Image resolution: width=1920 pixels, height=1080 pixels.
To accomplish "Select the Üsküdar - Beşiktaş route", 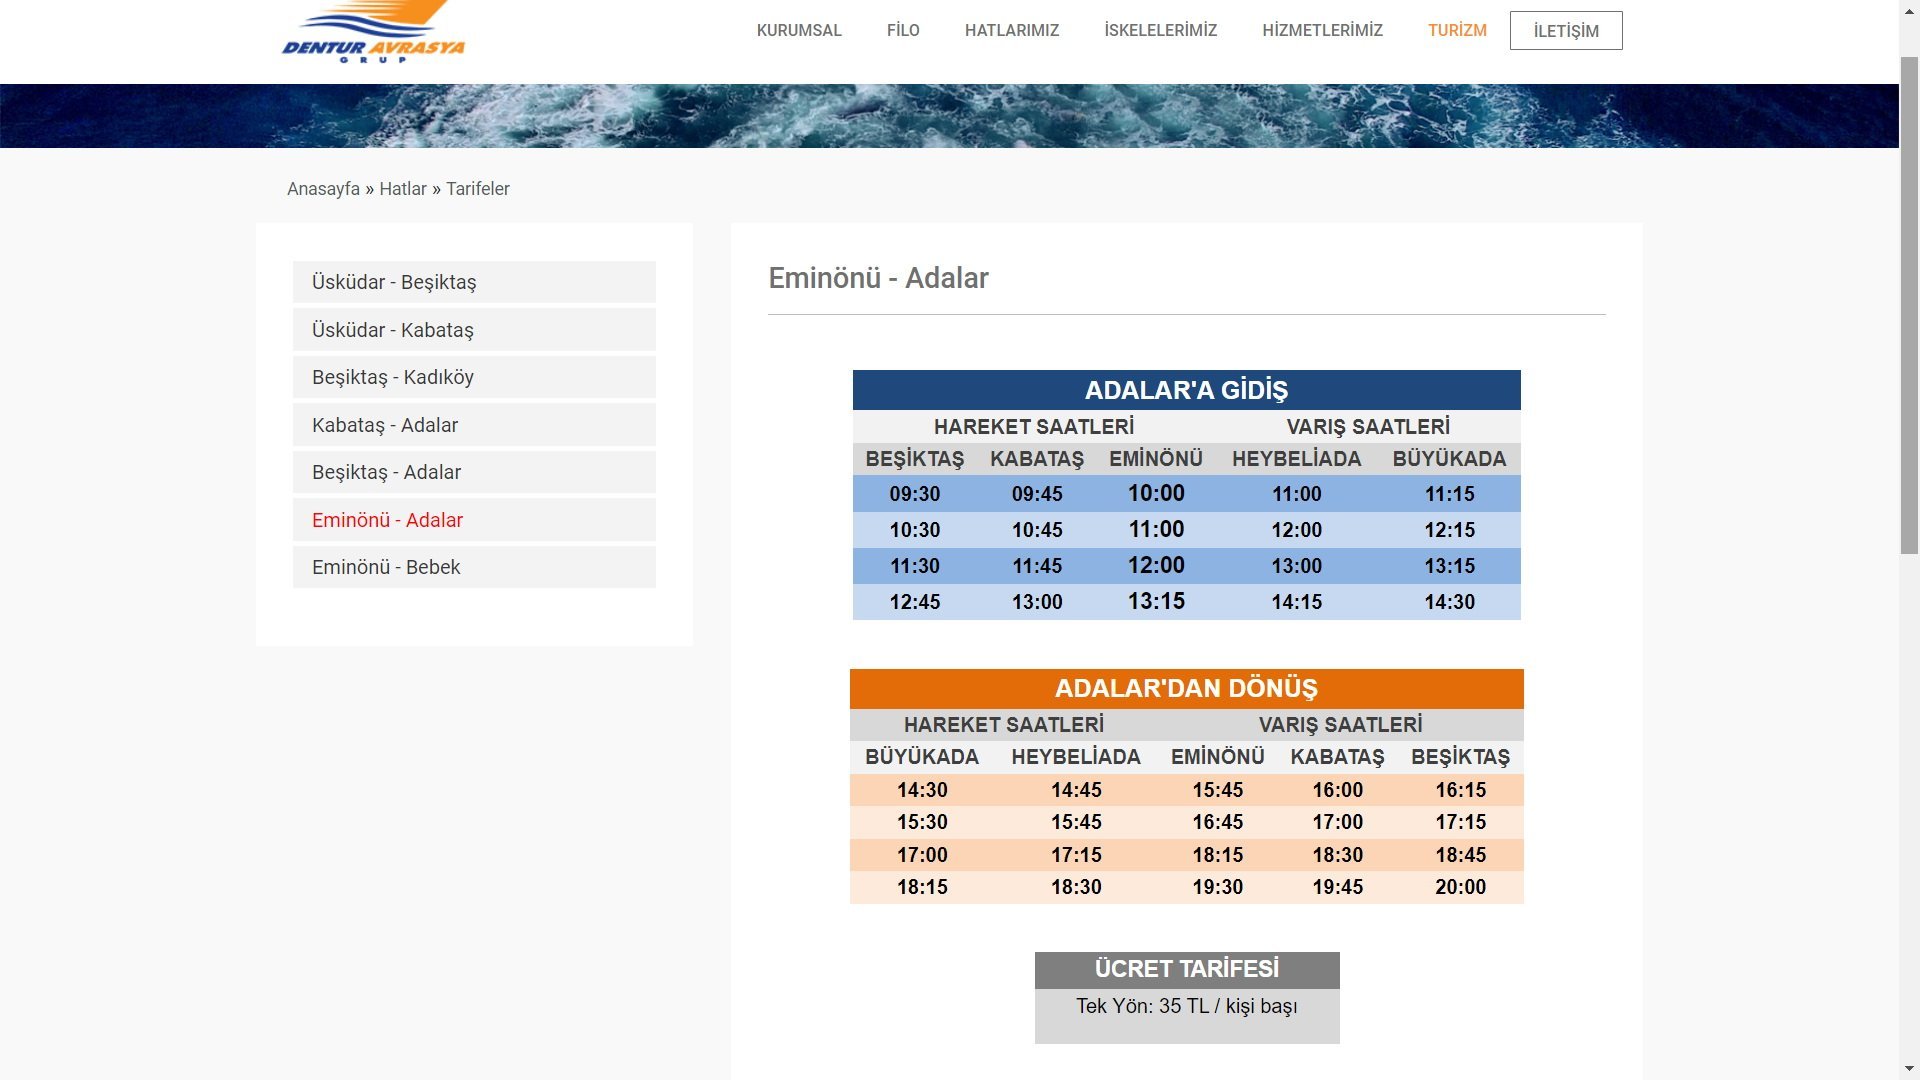I will 394,282.
